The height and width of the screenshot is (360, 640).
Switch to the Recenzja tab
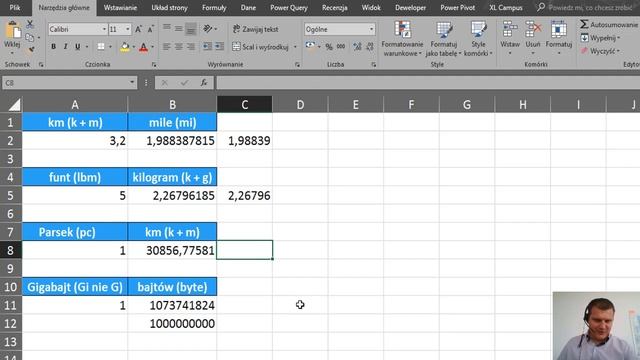[334, 7]
